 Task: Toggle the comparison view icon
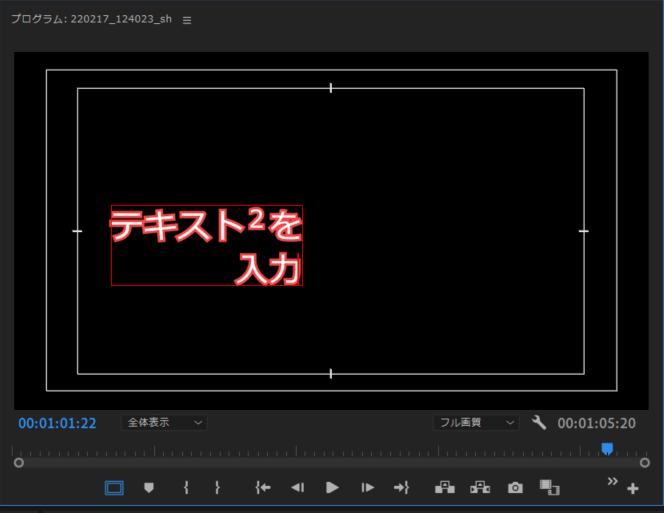coord(549,487)
